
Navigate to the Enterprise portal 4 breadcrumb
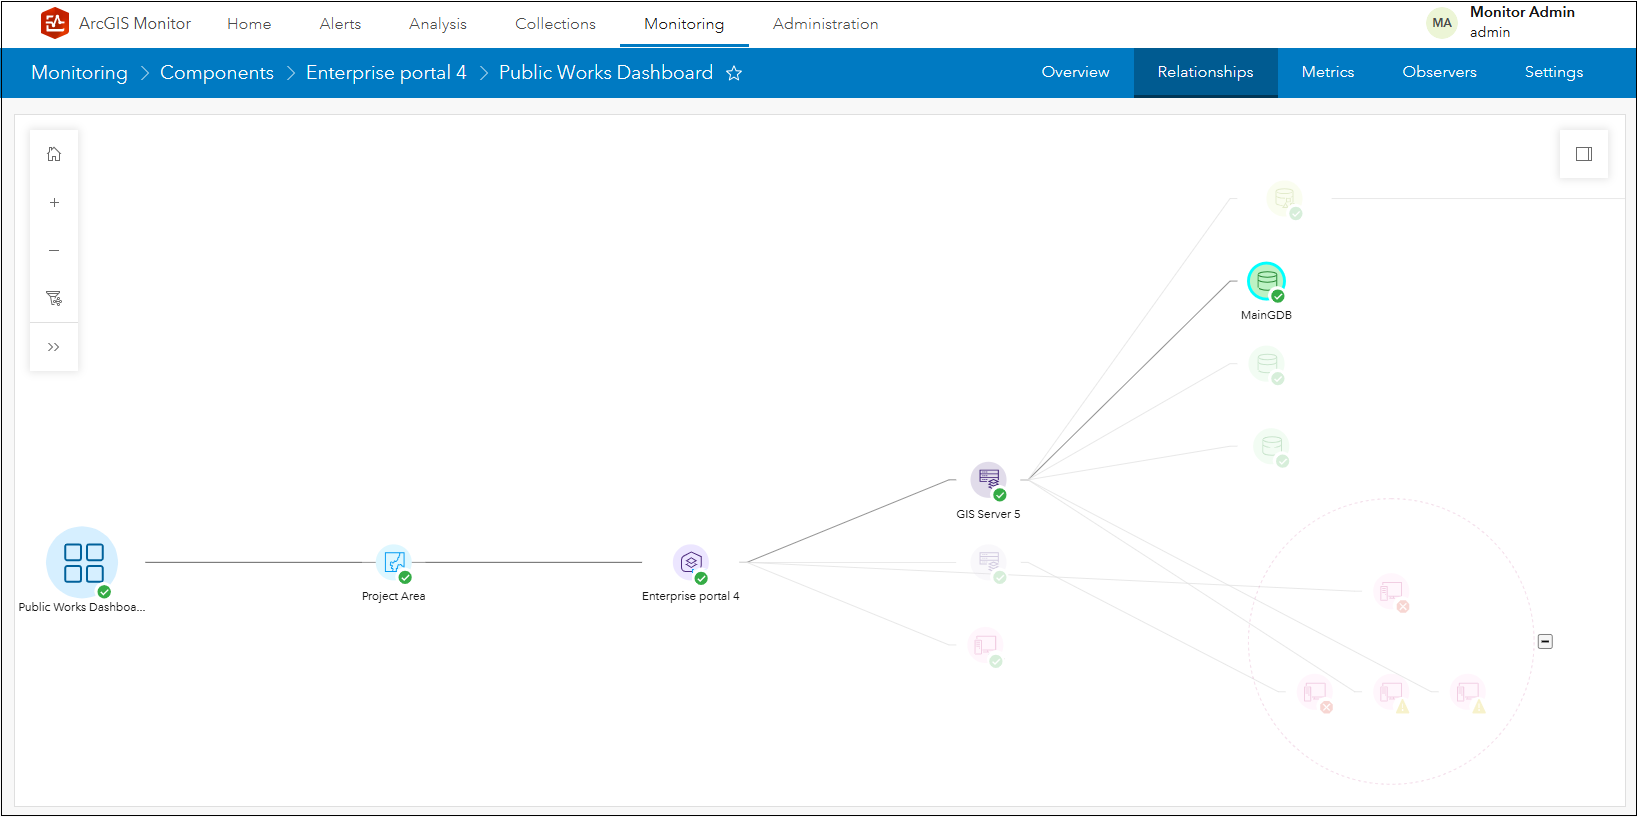coord(386,73)
